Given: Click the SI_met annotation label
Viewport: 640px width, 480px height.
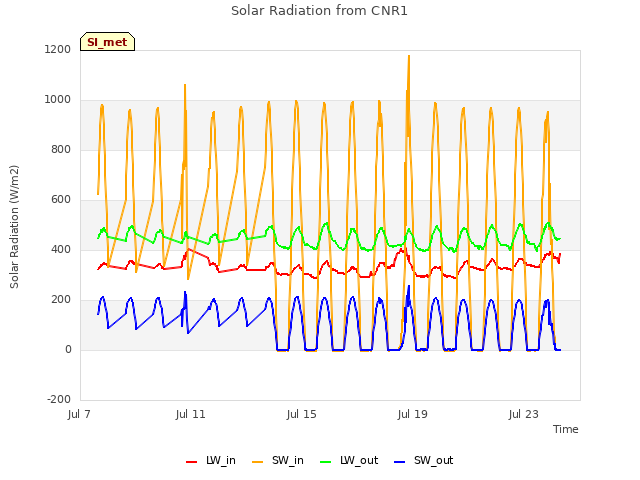Looking at the screenshot, I should (107, 42).
